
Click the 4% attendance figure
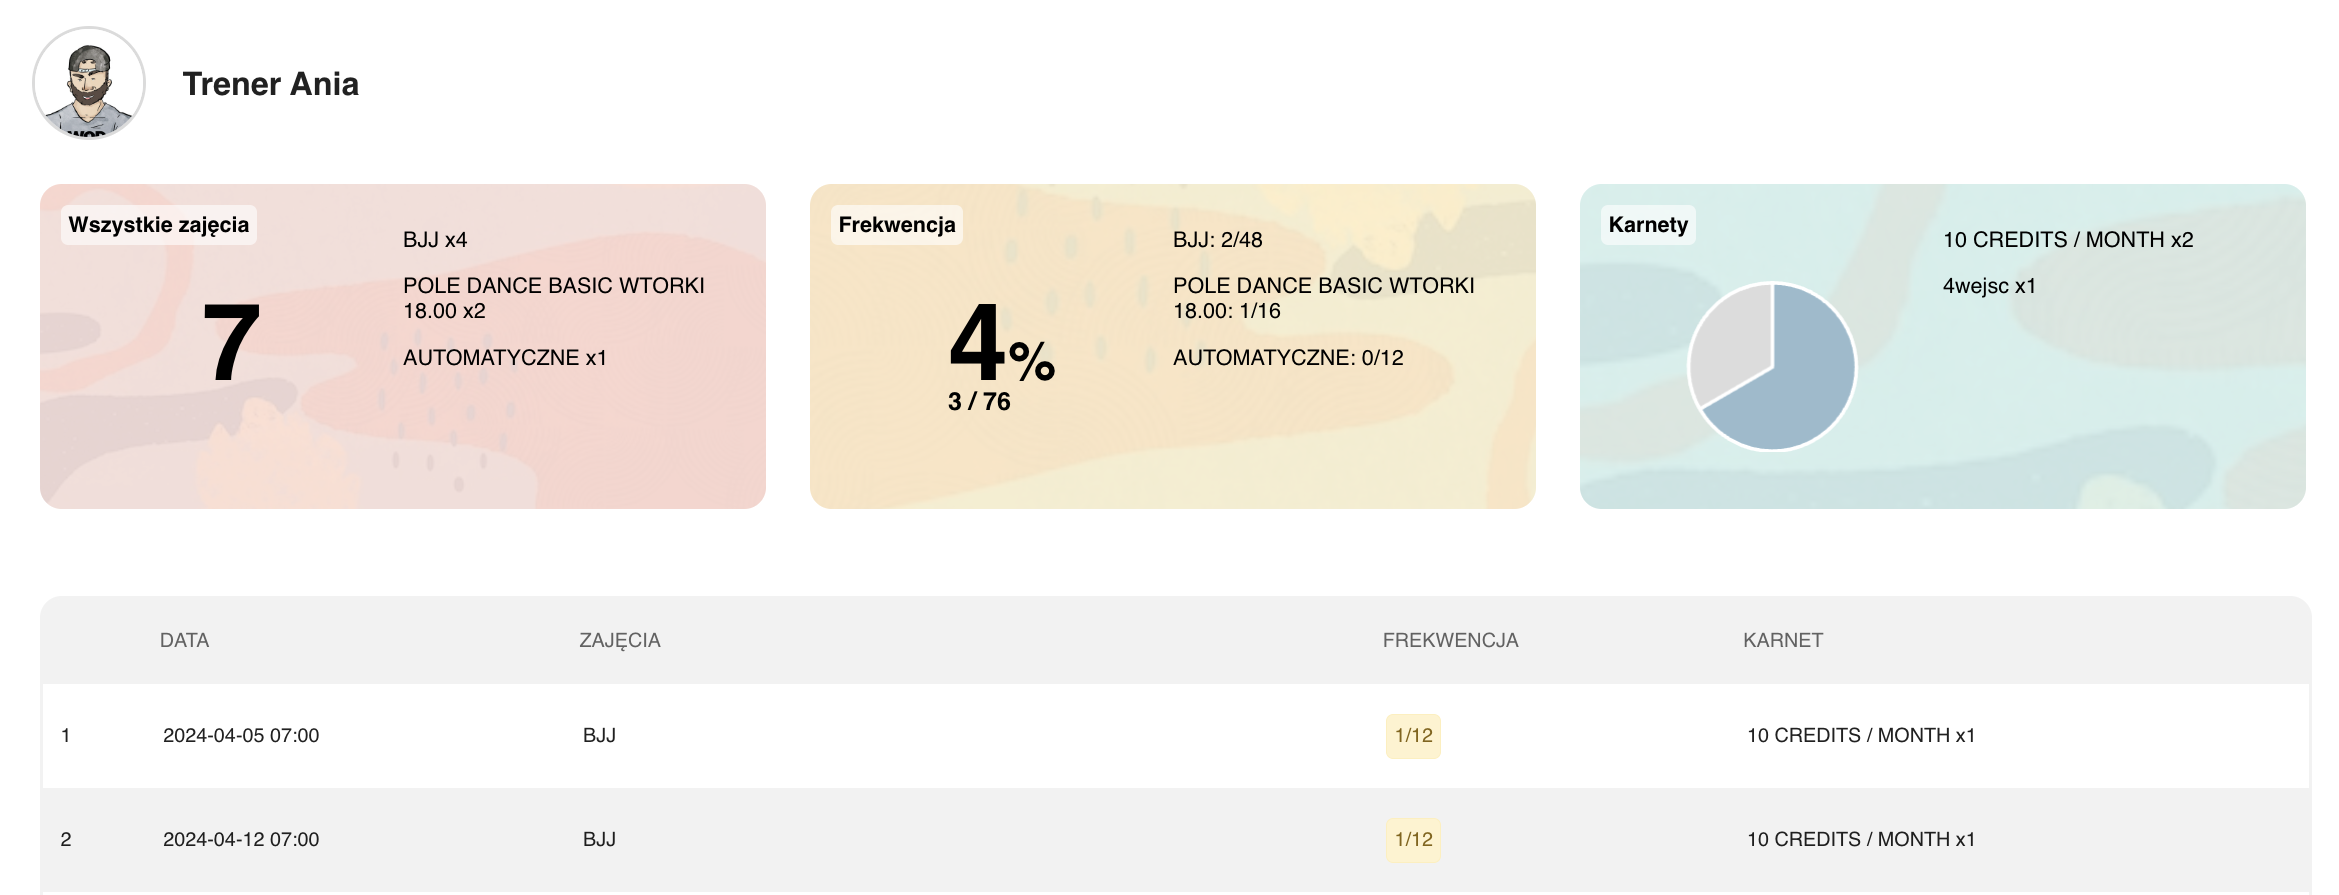click(1001, 343)
